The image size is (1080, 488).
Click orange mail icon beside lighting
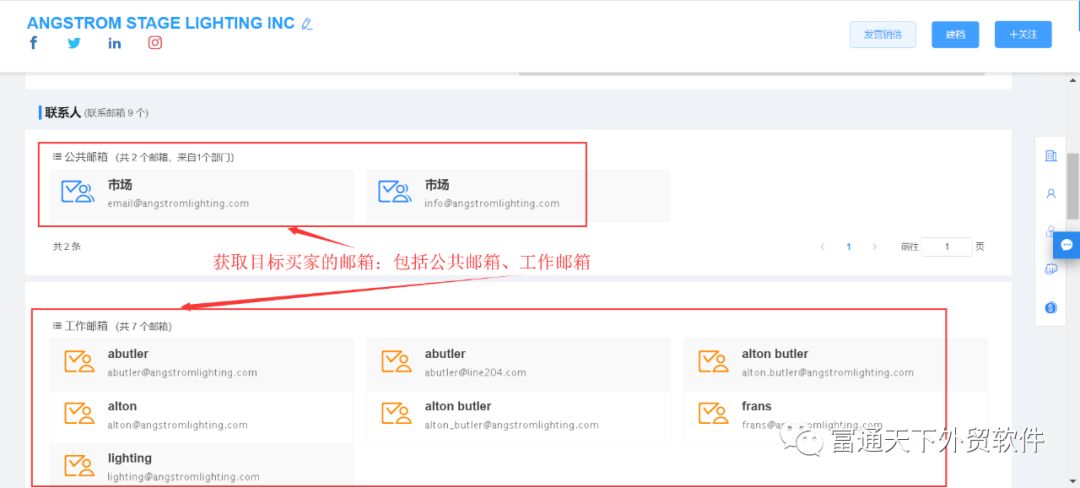79,465
